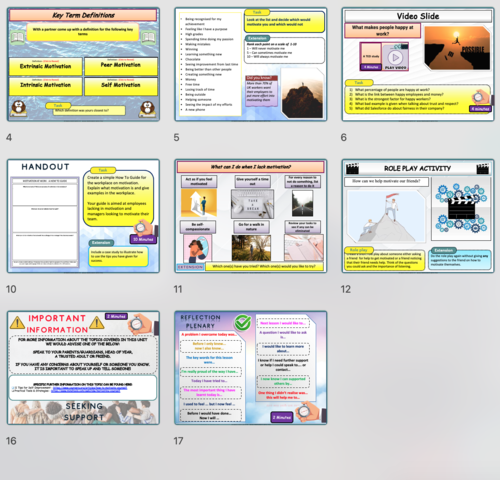Click the left clapperboard icon on slide 12
Viewport: 500px width, 480px height.
tap(352, 168)
